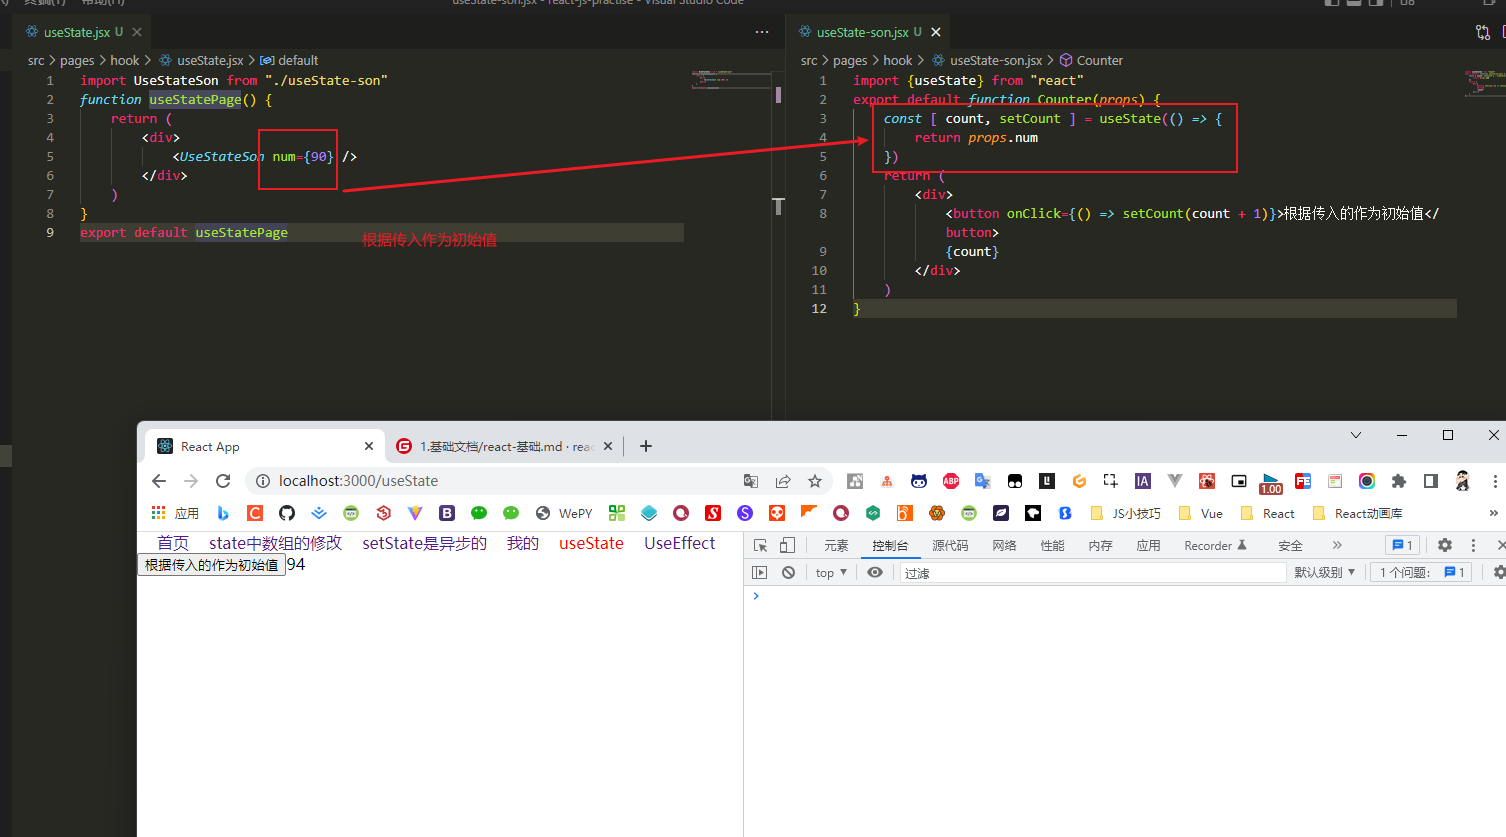Clear the console with the clear icon

(789, 573)
